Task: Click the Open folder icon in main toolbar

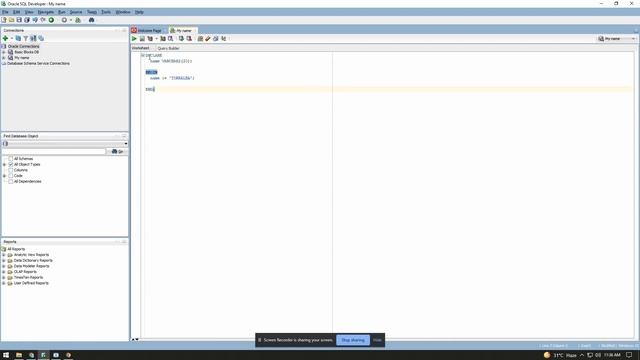Action: tap(11, 20)
